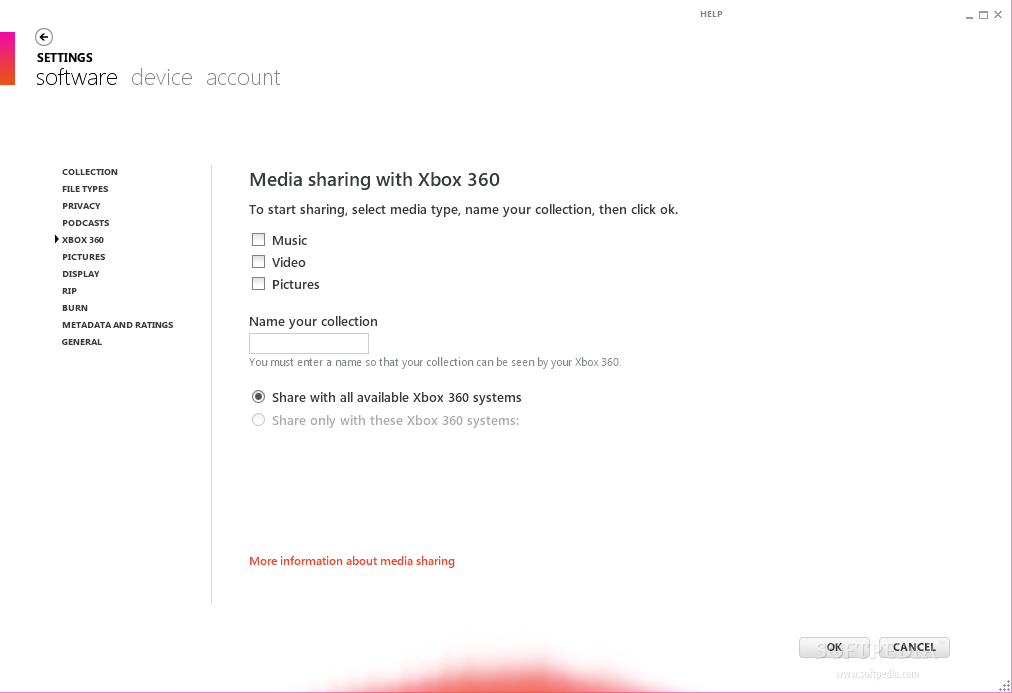This screenshot has height=693, width=1012.
Task: Enable the Music sharing checkbox
Action: point(258,240)
